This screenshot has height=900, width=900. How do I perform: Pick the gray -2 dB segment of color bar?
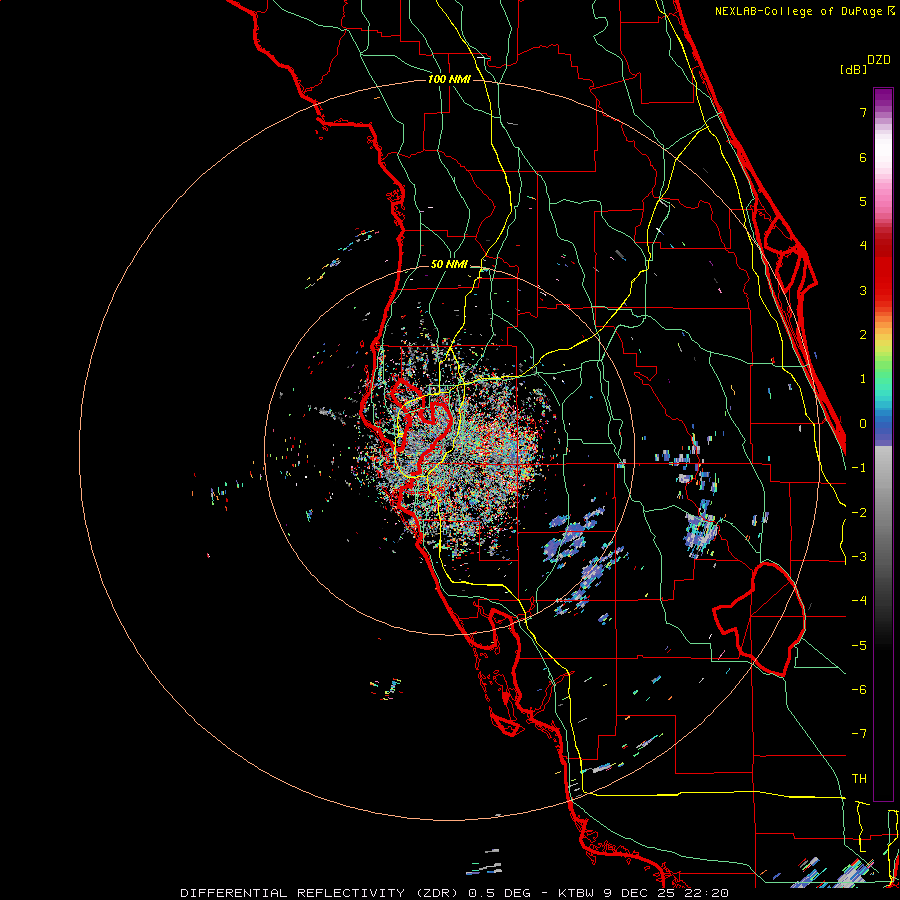(x=883, y=512)
